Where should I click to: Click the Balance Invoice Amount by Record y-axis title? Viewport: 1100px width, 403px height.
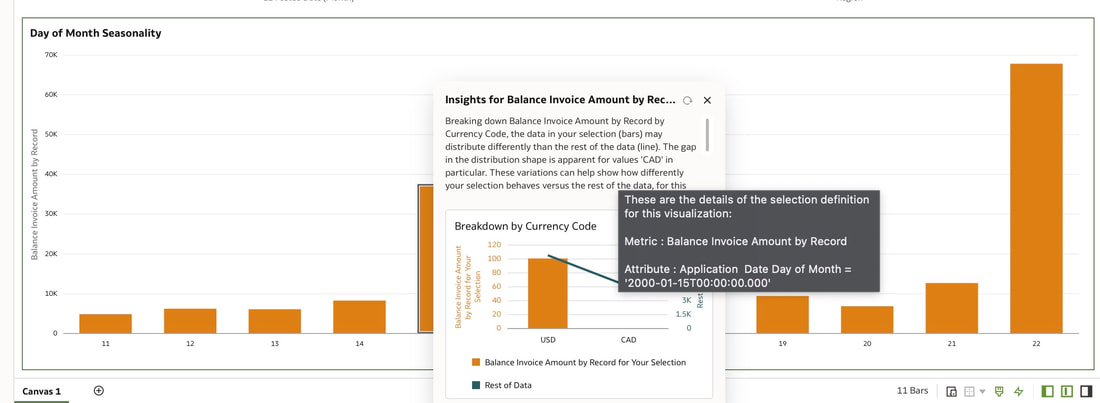point(34,194)
